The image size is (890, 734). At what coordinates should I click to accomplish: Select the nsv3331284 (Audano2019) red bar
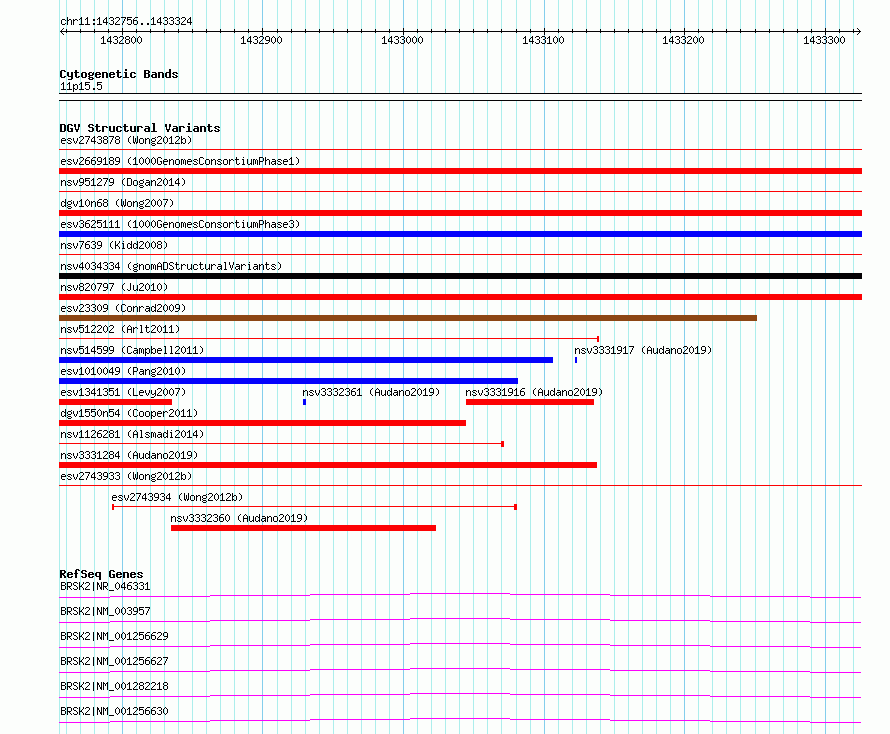click(328, 465)
